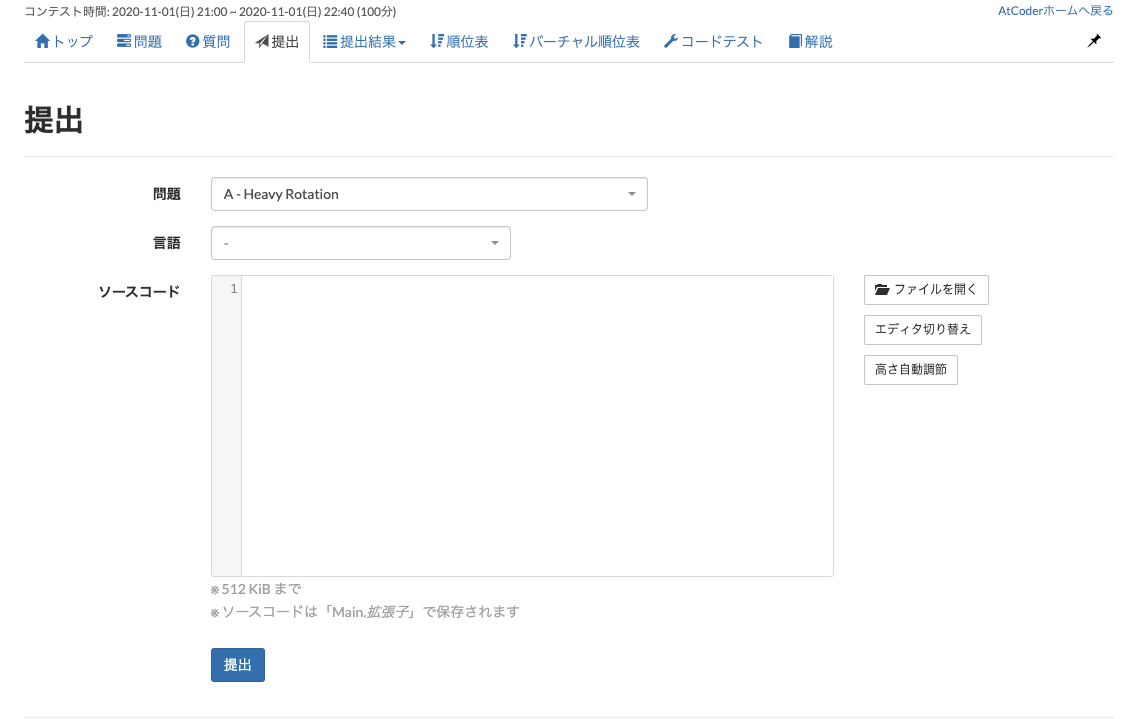Open the problem dropdown showing A - Heavy Rotation
This screenshot has height=719, width=1138.
click(x=429, y=193)
